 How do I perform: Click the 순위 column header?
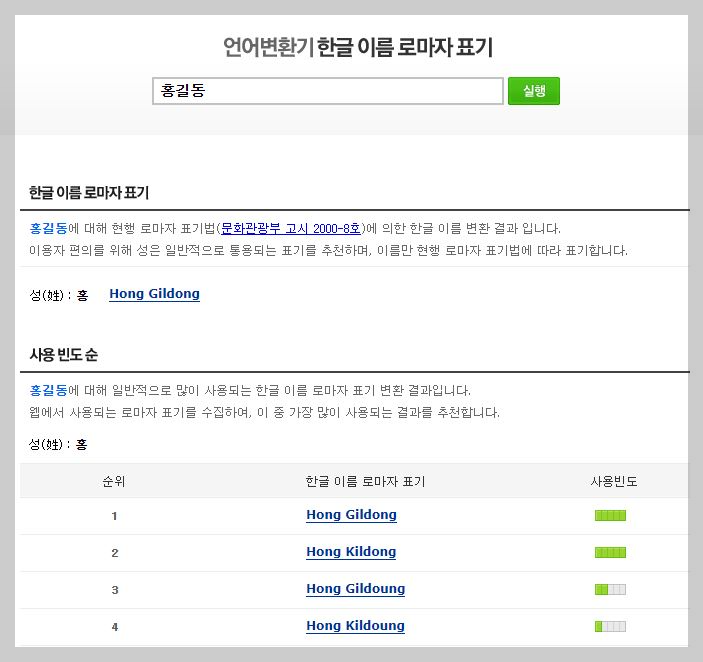pyautogui.click(x=114, y=481)
